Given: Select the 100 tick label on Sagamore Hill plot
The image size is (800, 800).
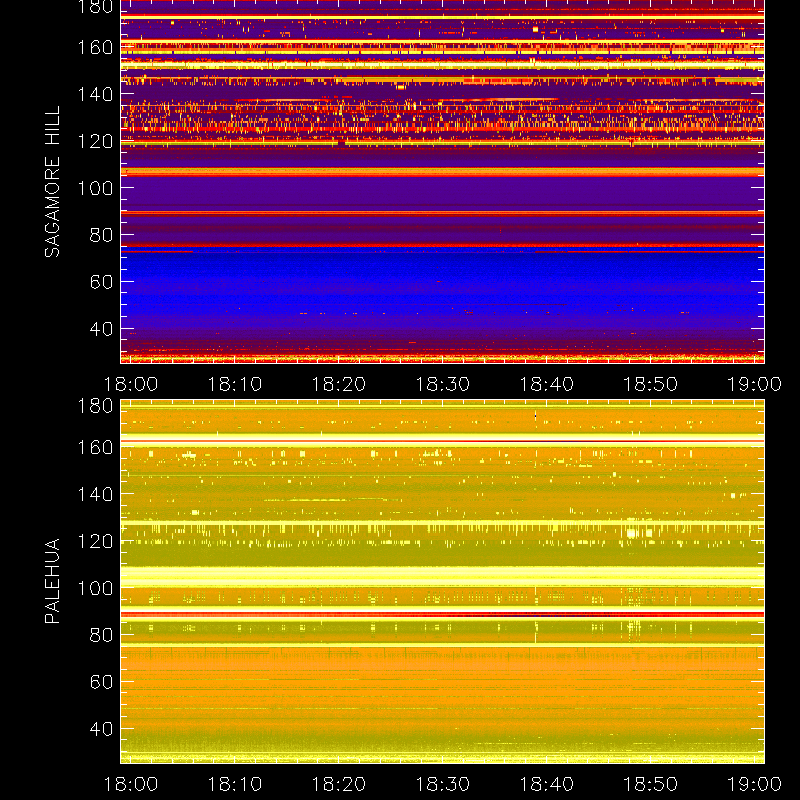Looking at the screenshot, I should [x=95, y=188].
